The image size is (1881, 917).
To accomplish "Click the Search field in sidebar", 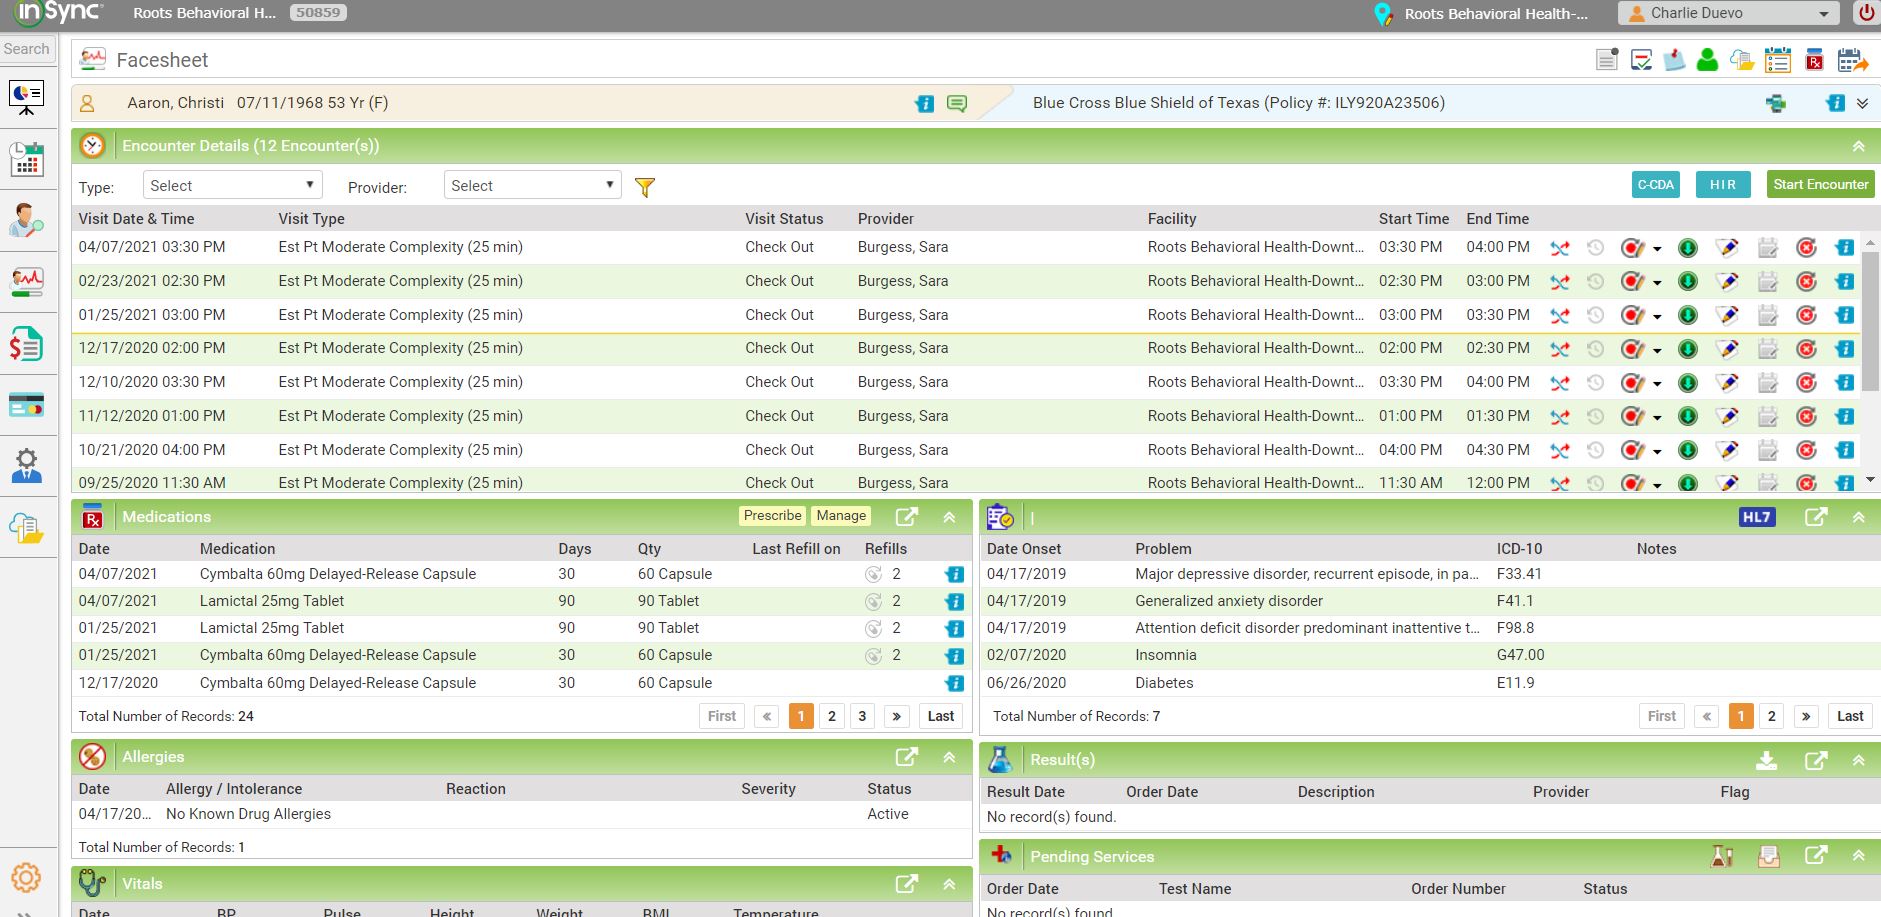I will [x=27, y=49].
